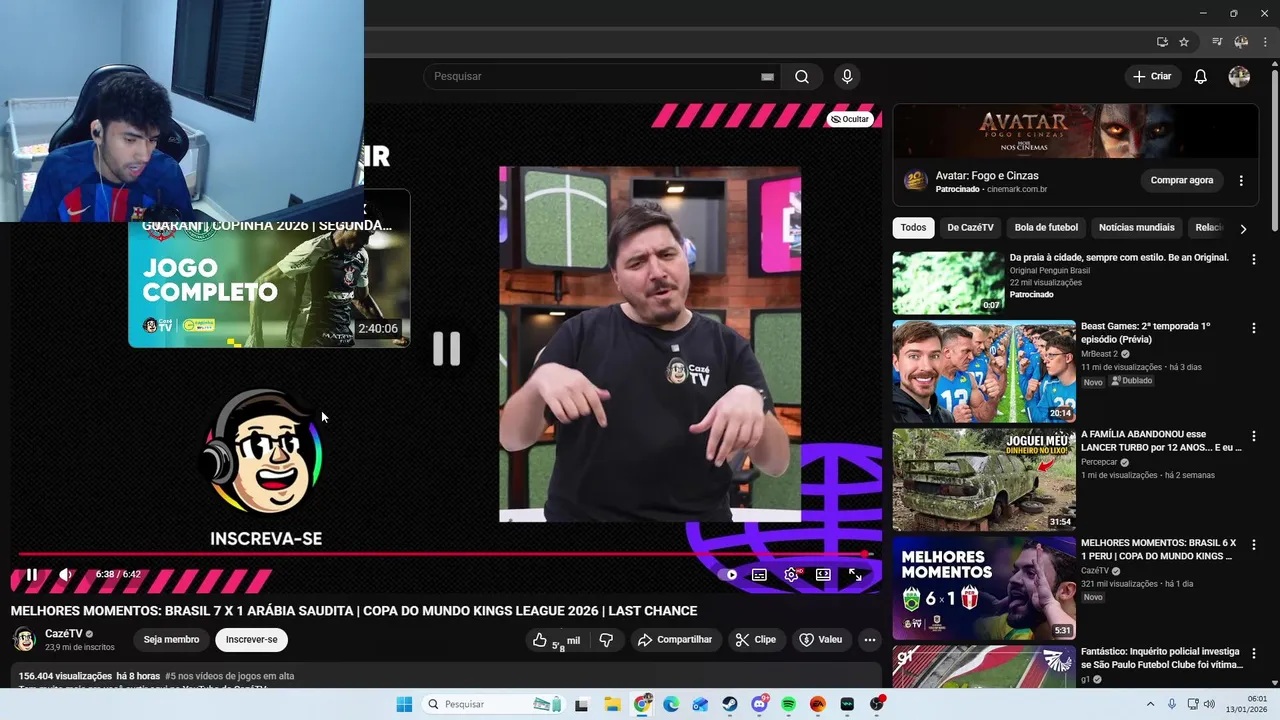Viewport: 1280px width, 720px height.
Task: Open the on-screen keyboard icon in the search box
Action: point(767,77)
